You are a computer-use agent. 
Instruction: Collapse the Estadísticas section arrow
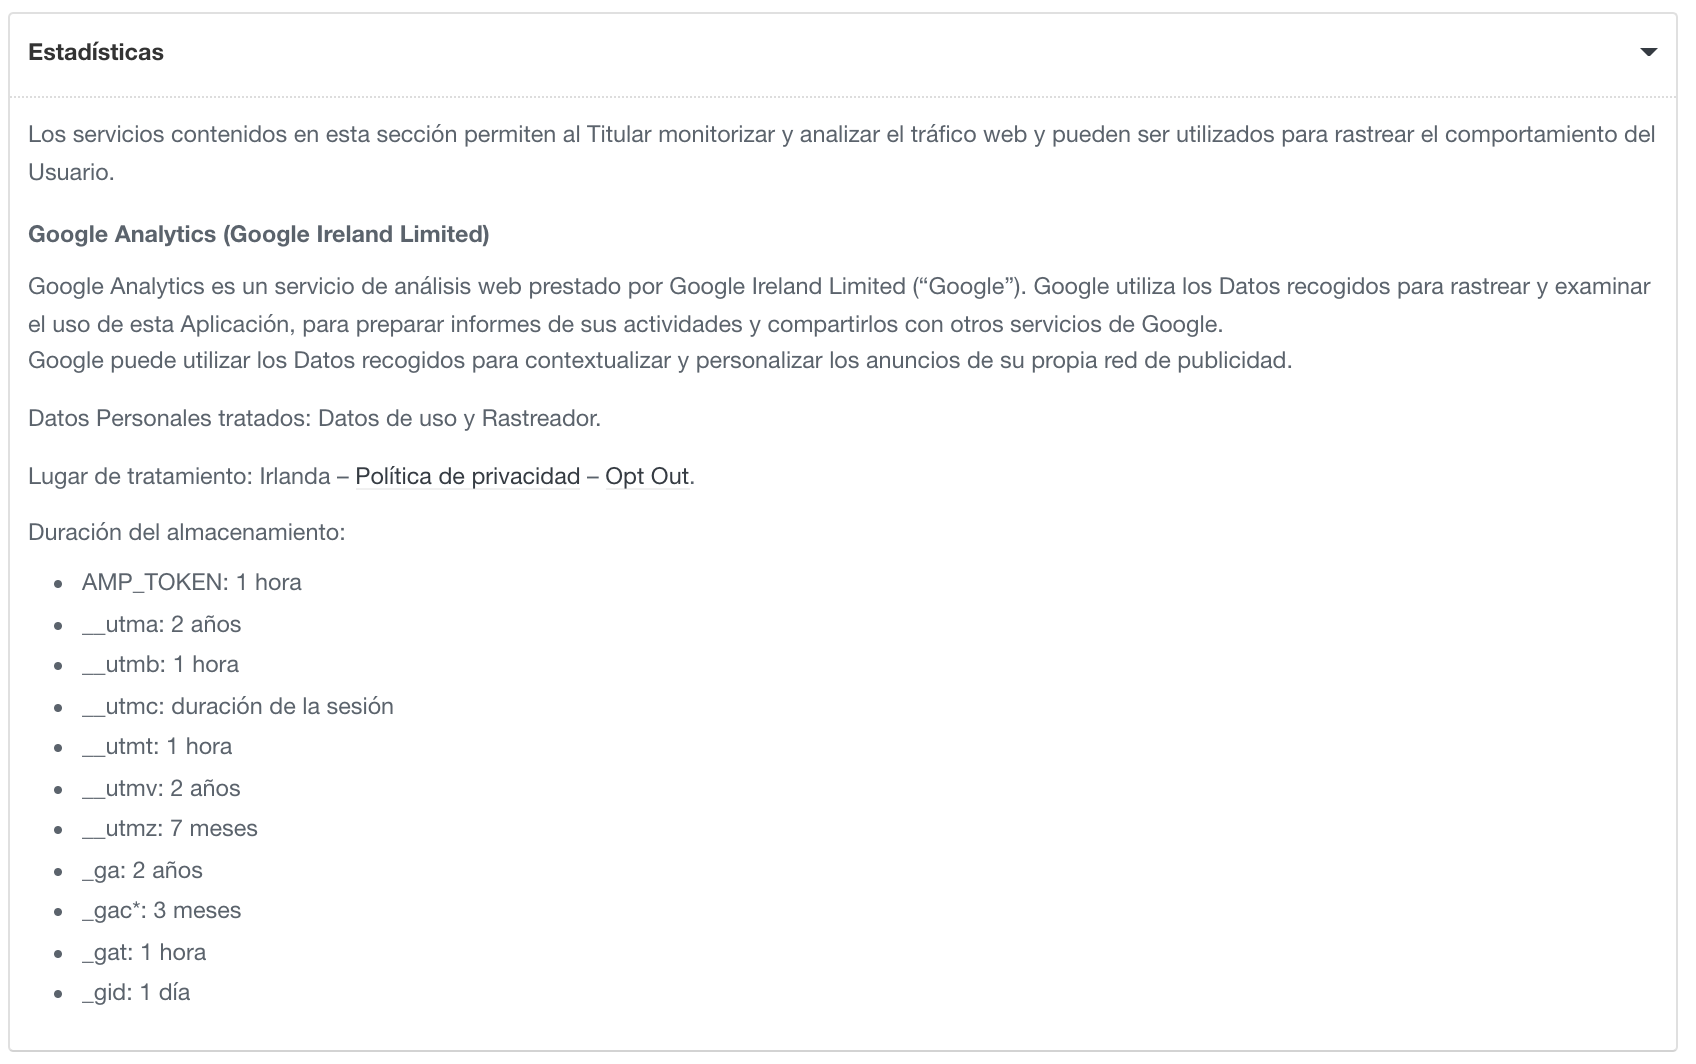(1649, 52)
